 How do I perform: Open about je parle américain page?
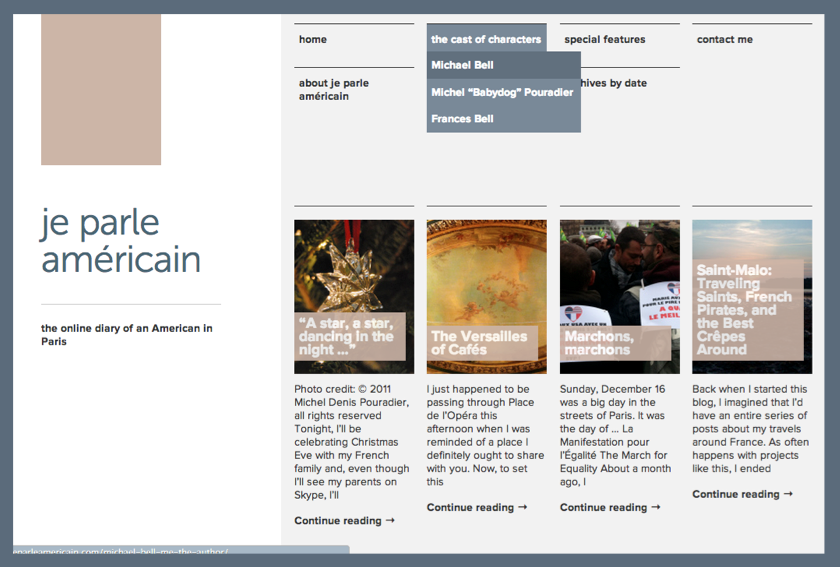tap(334, 90)
